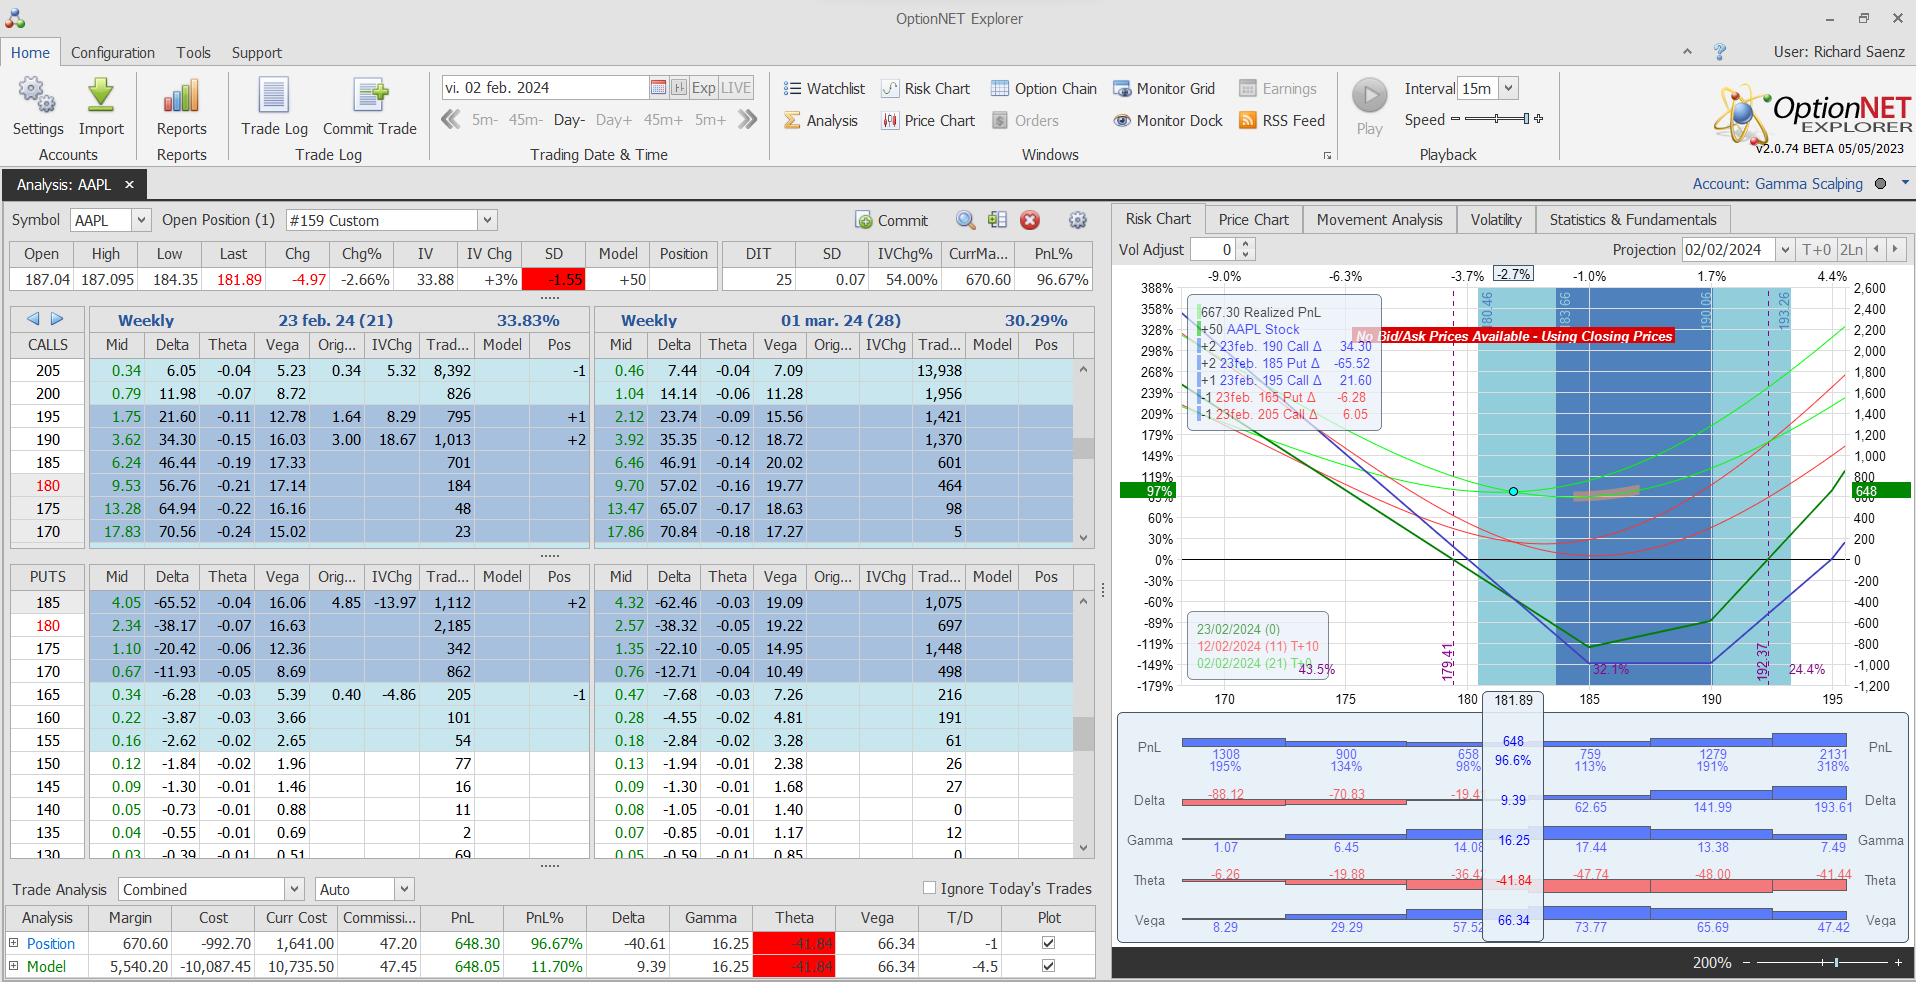Toggle the Exp time mode button
The image size is (1916, 982).
click(x=704, y=88)
